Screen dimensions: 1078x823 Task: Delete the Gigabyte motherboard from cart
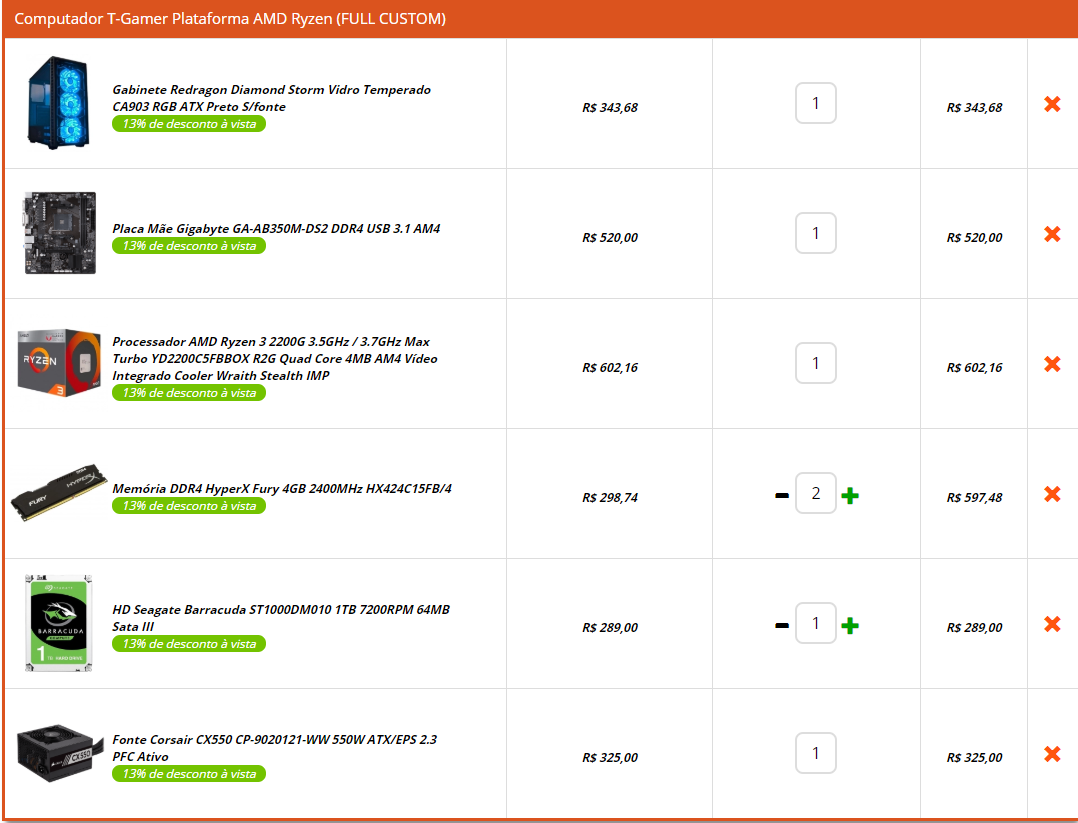(x=1052, y=234)
